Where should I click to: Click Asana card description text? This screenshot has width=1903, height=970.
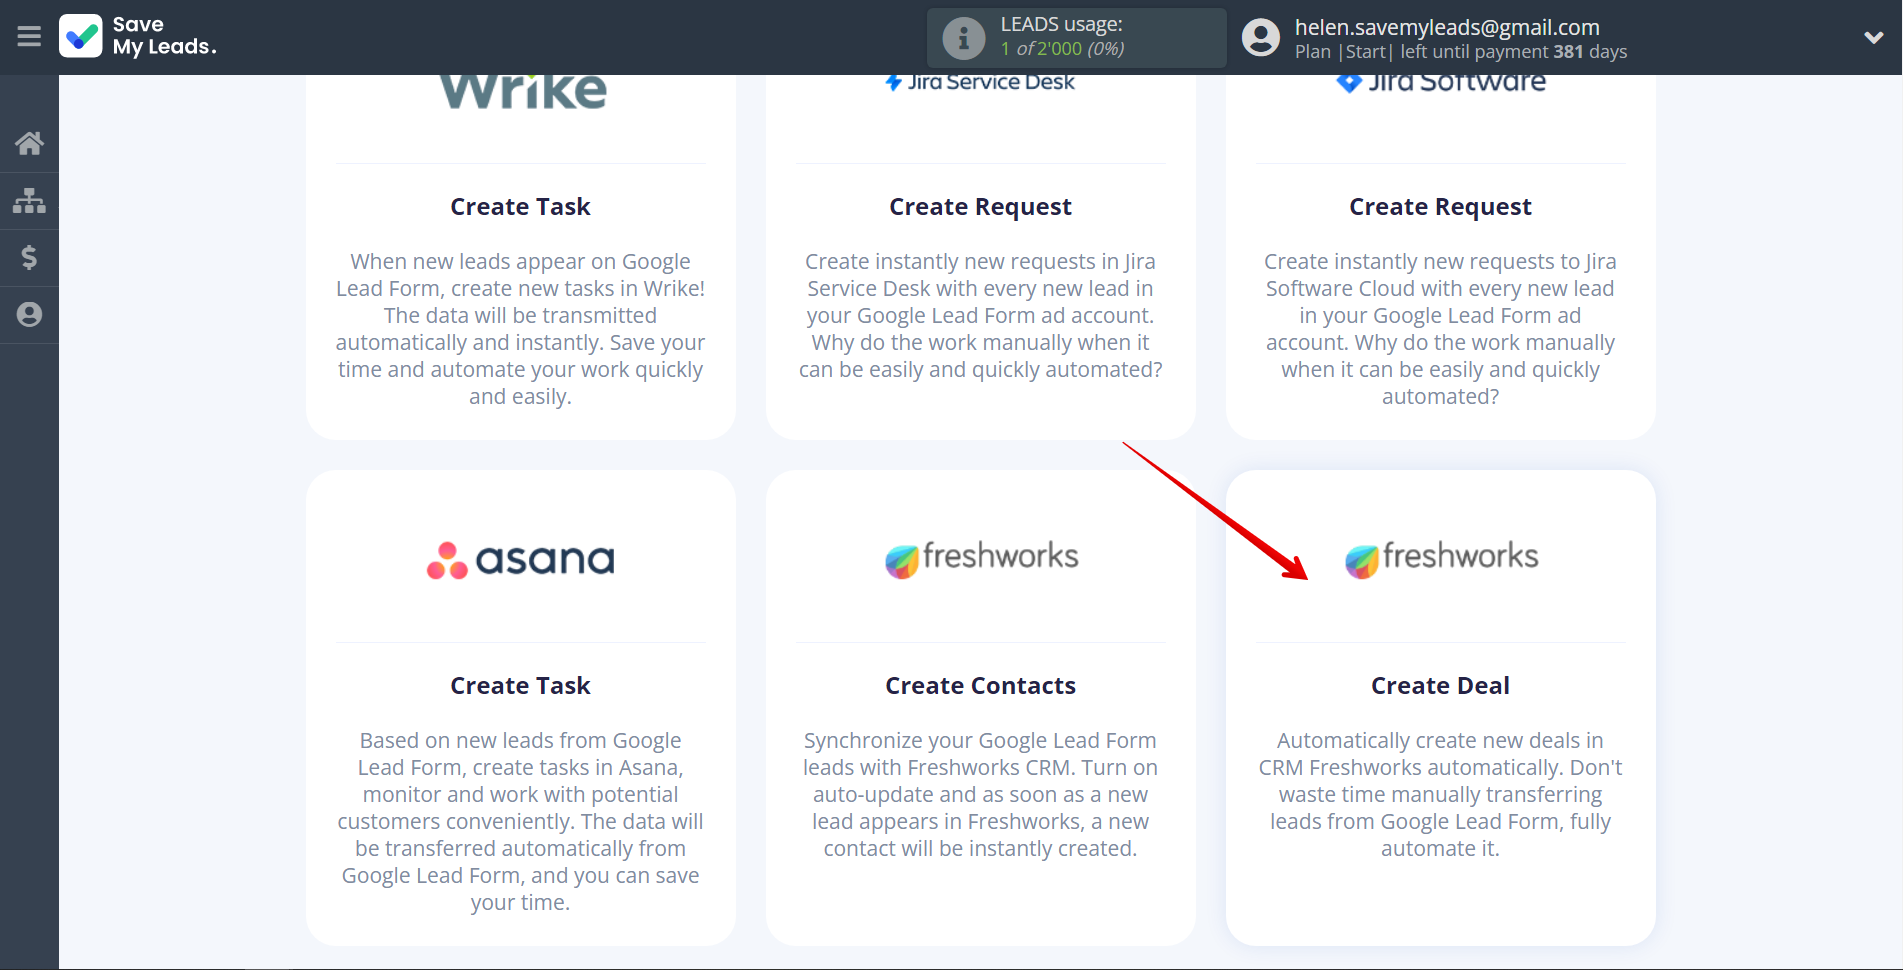tap(520, 822)
